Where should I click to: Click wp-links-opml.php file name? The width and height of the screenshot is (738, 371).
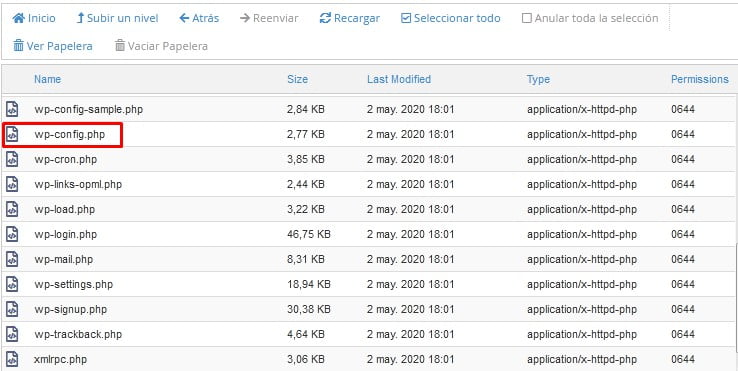pyautogui.click(x=78, y=185)
